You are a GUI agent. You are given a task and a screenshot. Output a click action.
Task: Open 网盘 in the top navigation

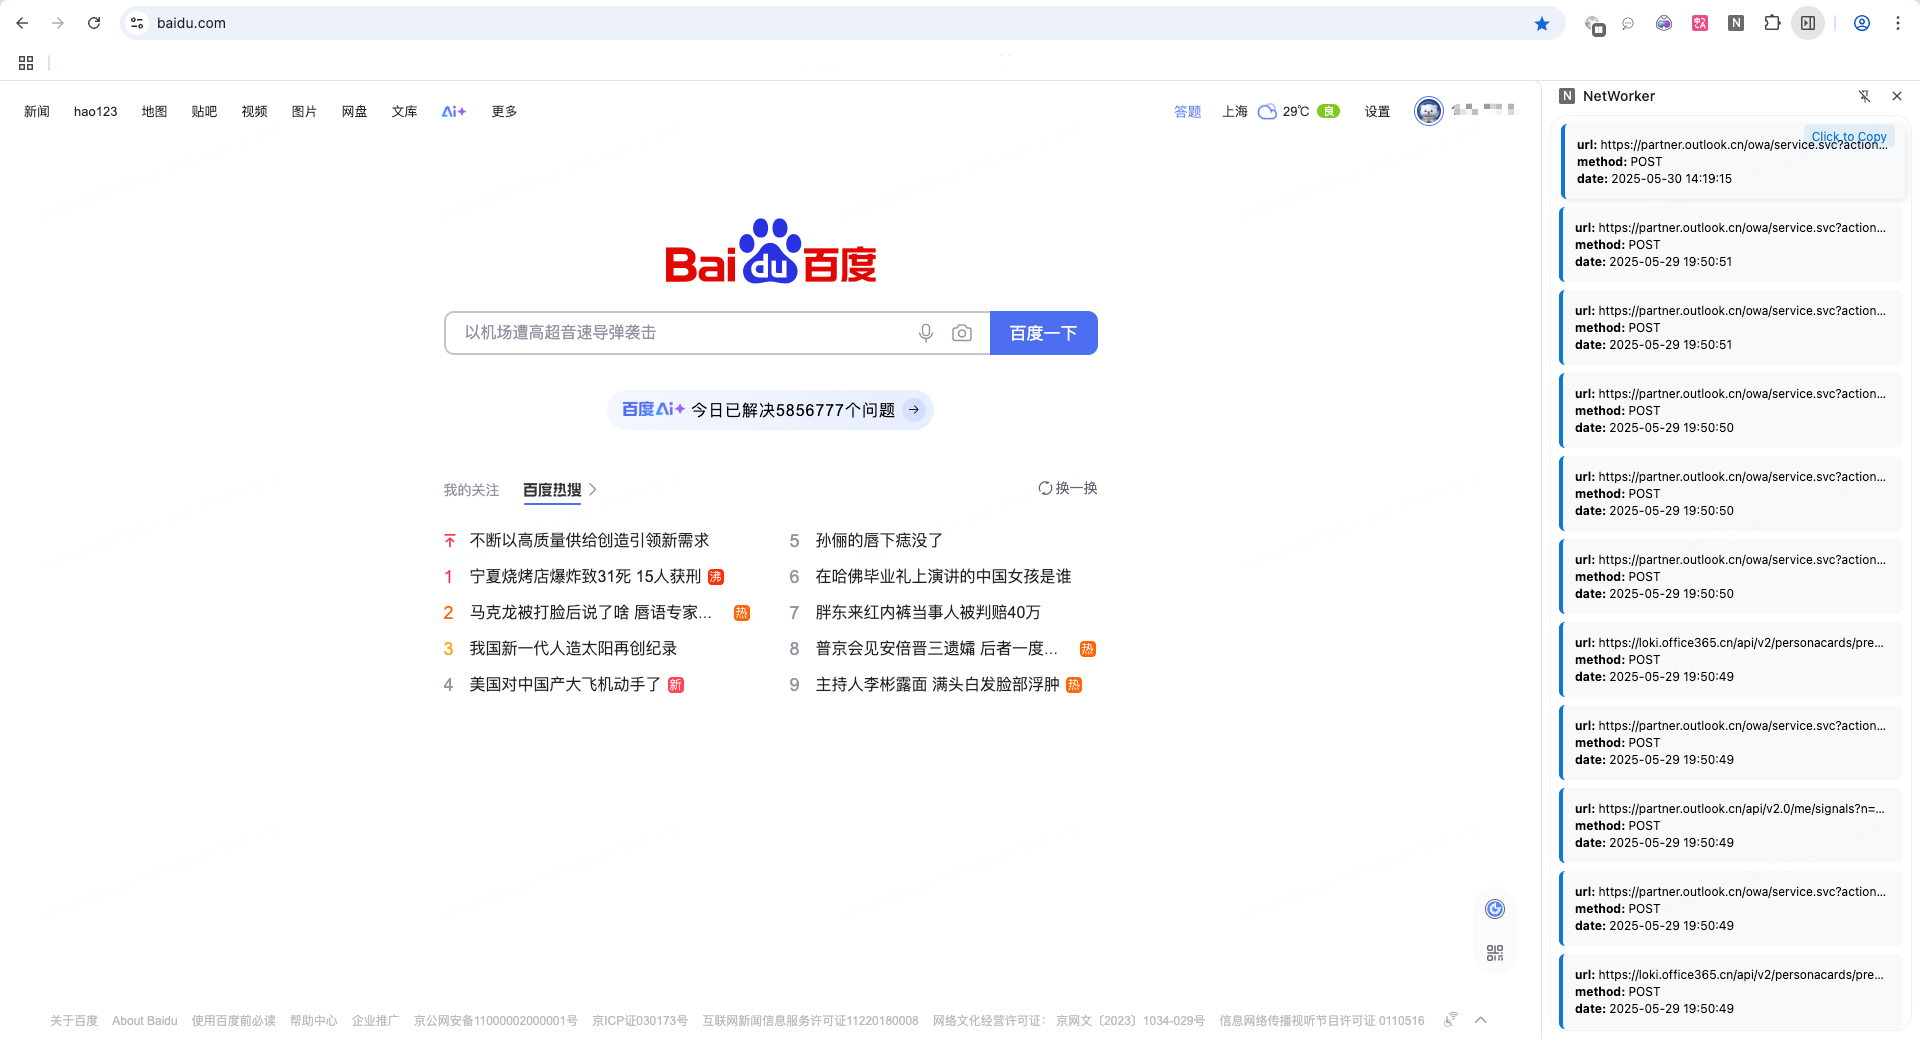coord(354,111)
